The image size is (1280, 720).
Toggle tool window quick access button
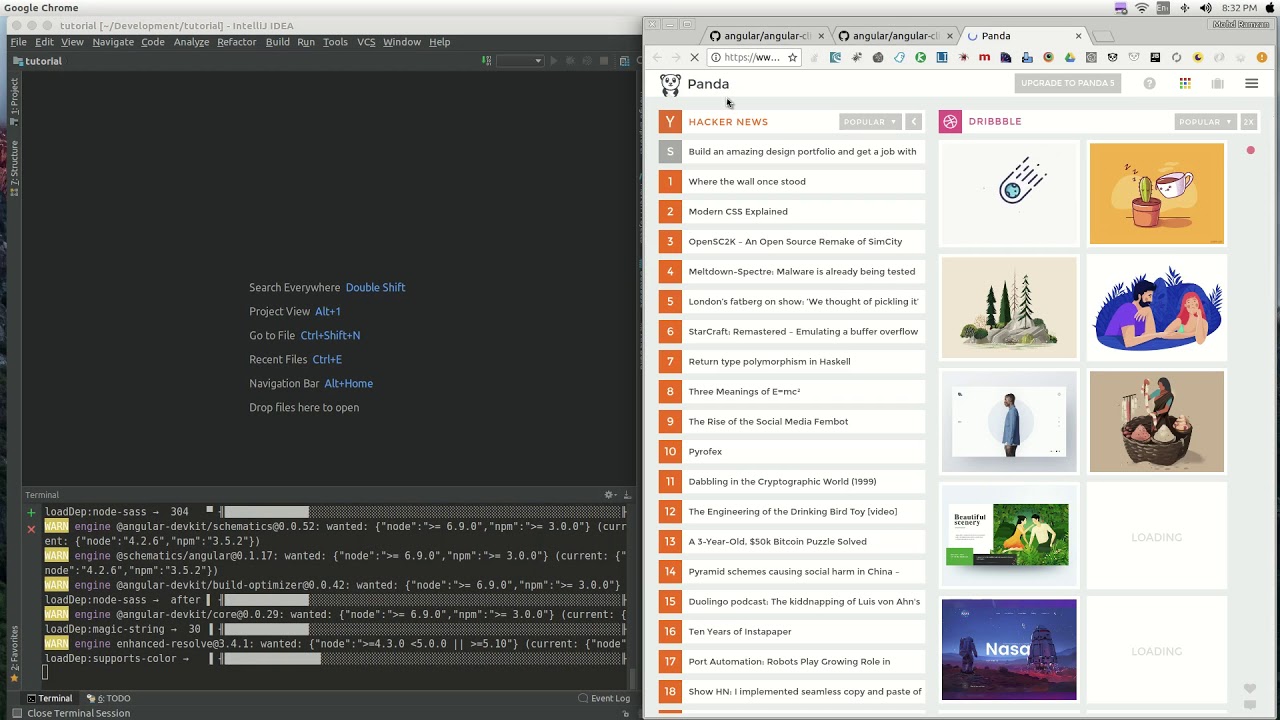point(16,713)
